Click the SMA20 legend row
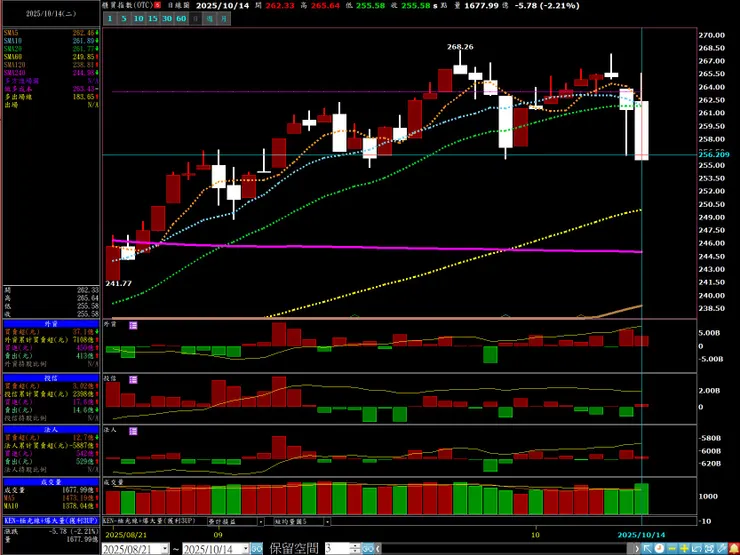Image resolution: width=740 pixels, height=555 pixels. [x=51, y=49]
